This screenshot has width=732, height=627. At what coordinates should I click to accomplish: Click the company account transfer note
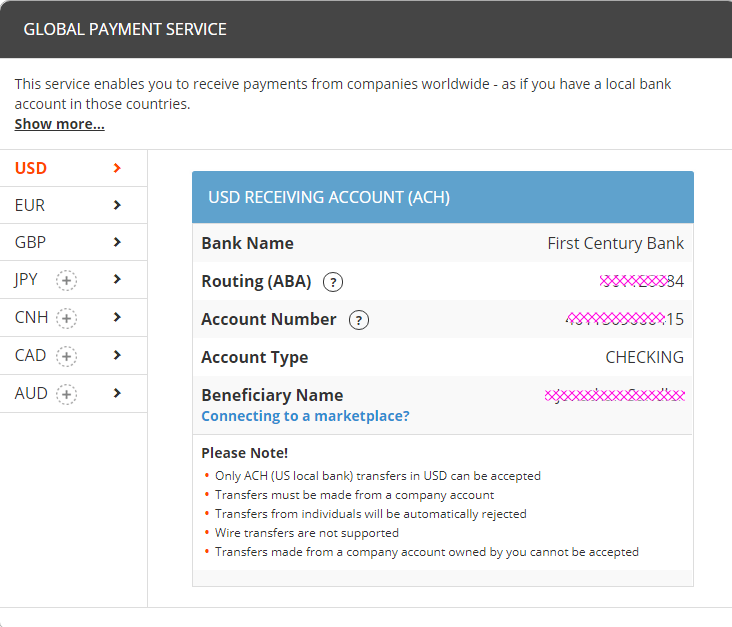pos(354,495)
